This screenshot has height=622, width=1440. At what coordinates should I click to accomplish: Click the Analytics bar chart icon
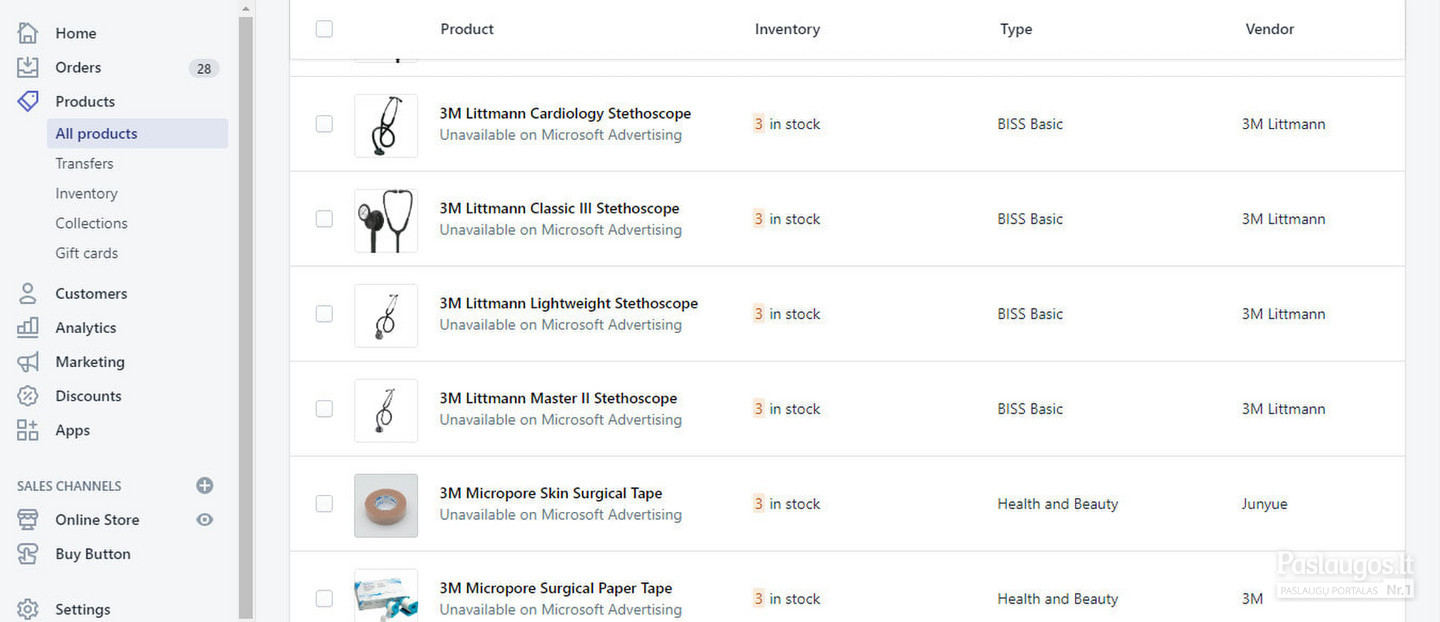[28, 327]
